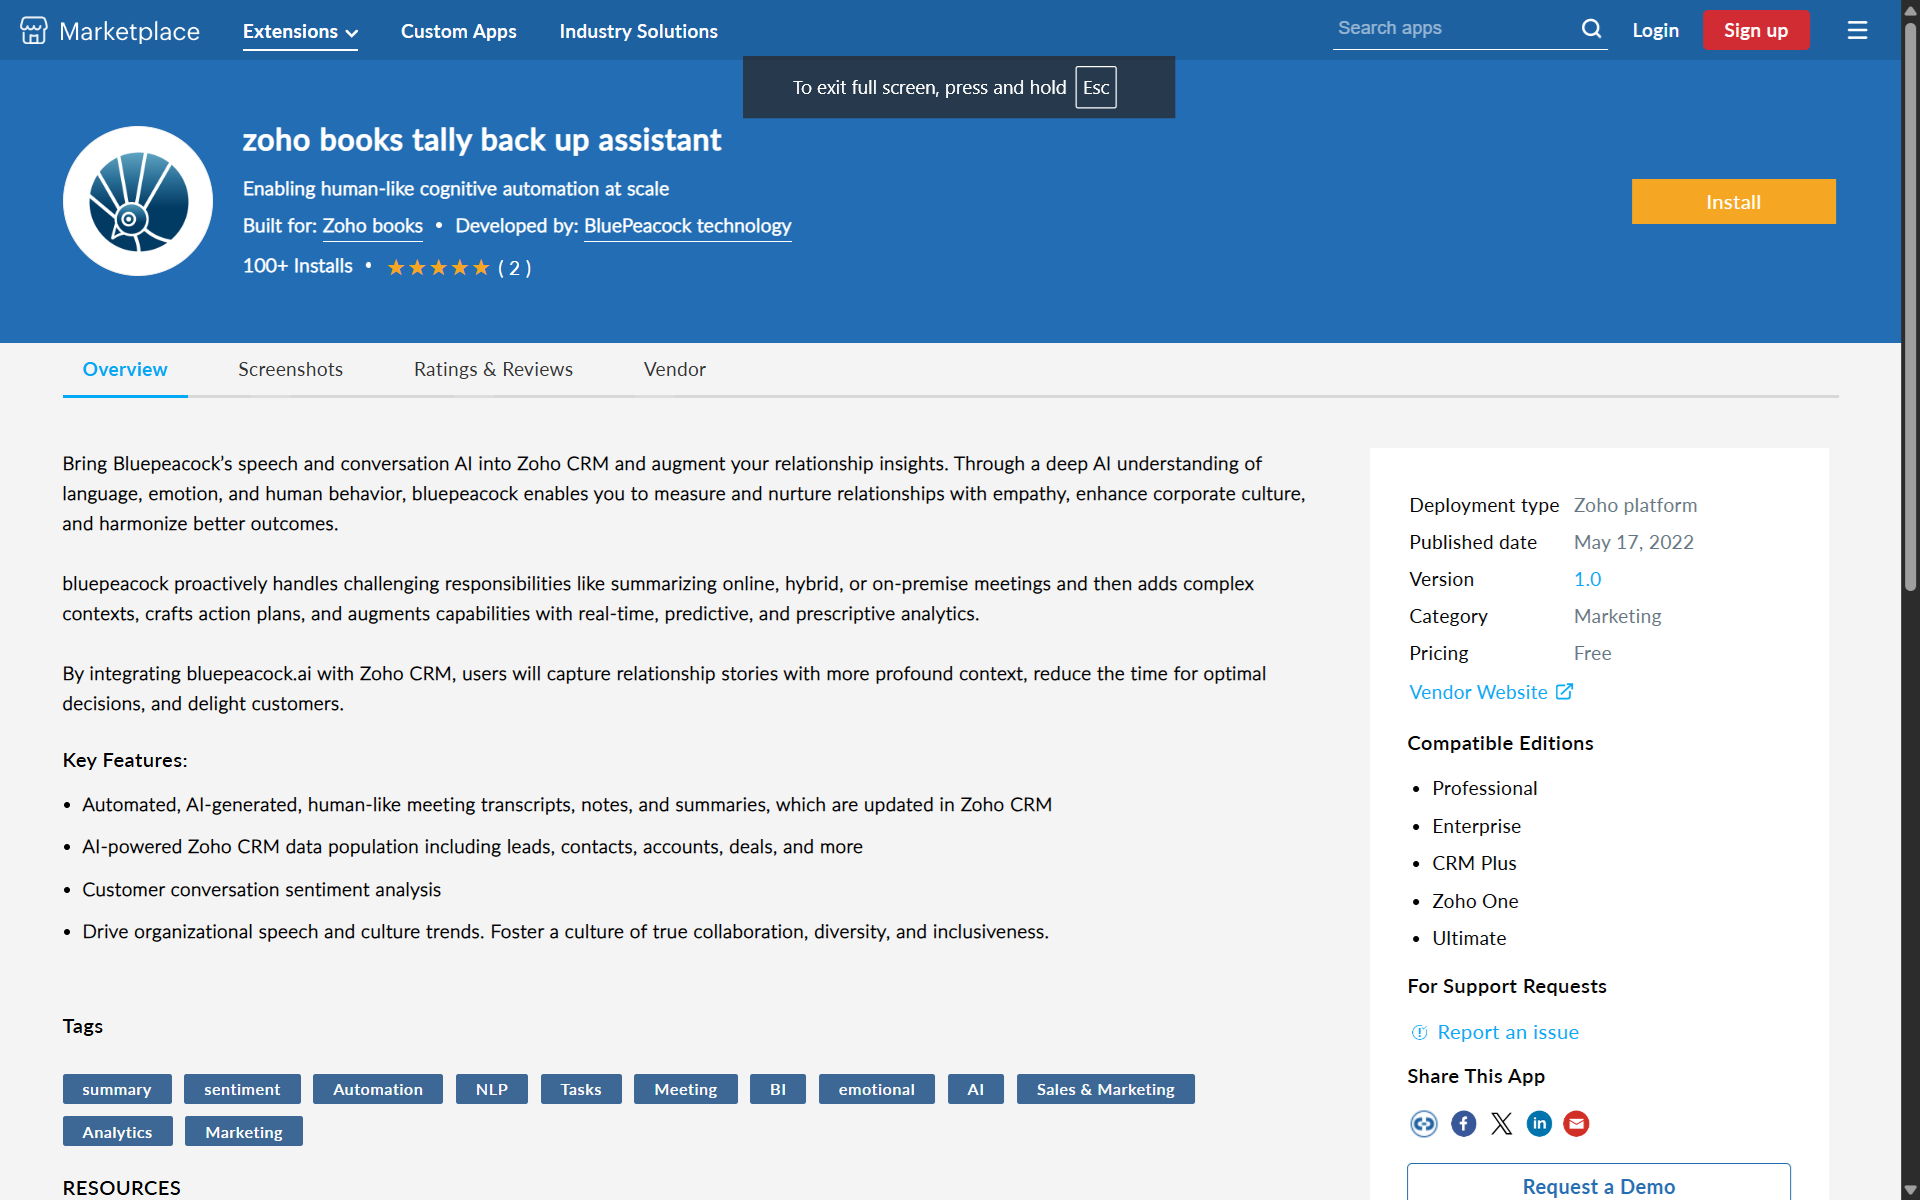Click the Marketing tag
The width and height of the screenshot is (1920, 1200).
click(x=244, y=1131)
